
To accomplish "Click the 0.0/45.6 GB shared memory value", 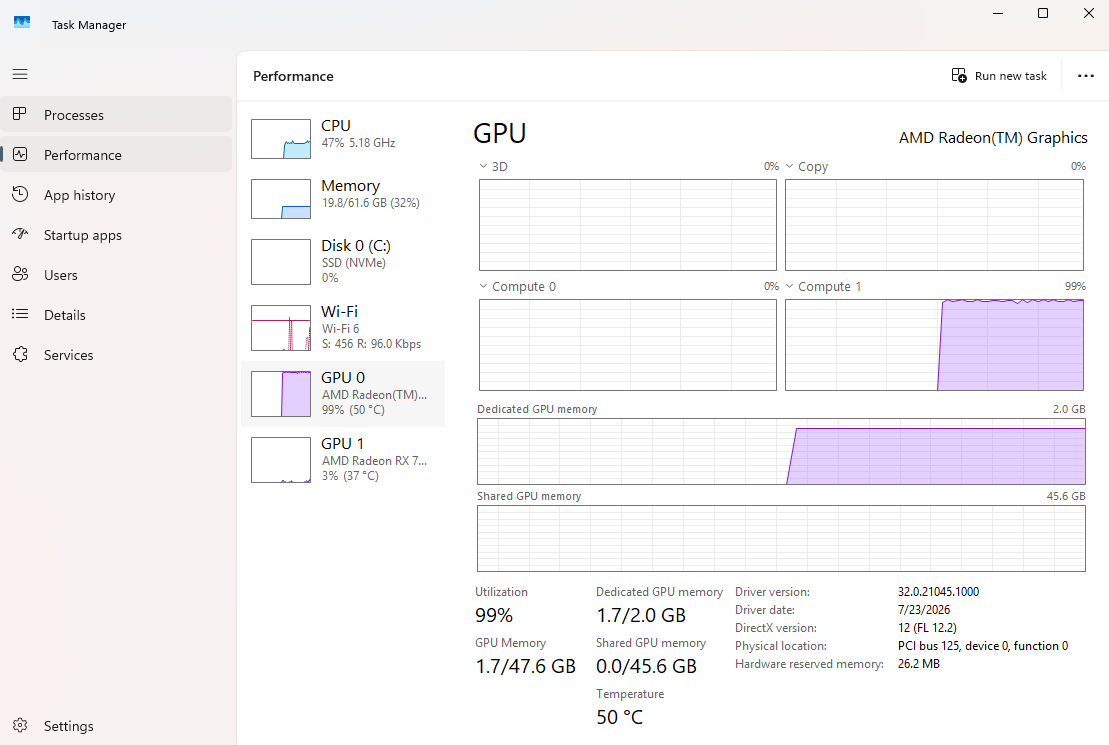I will click(x=646, y=666).
